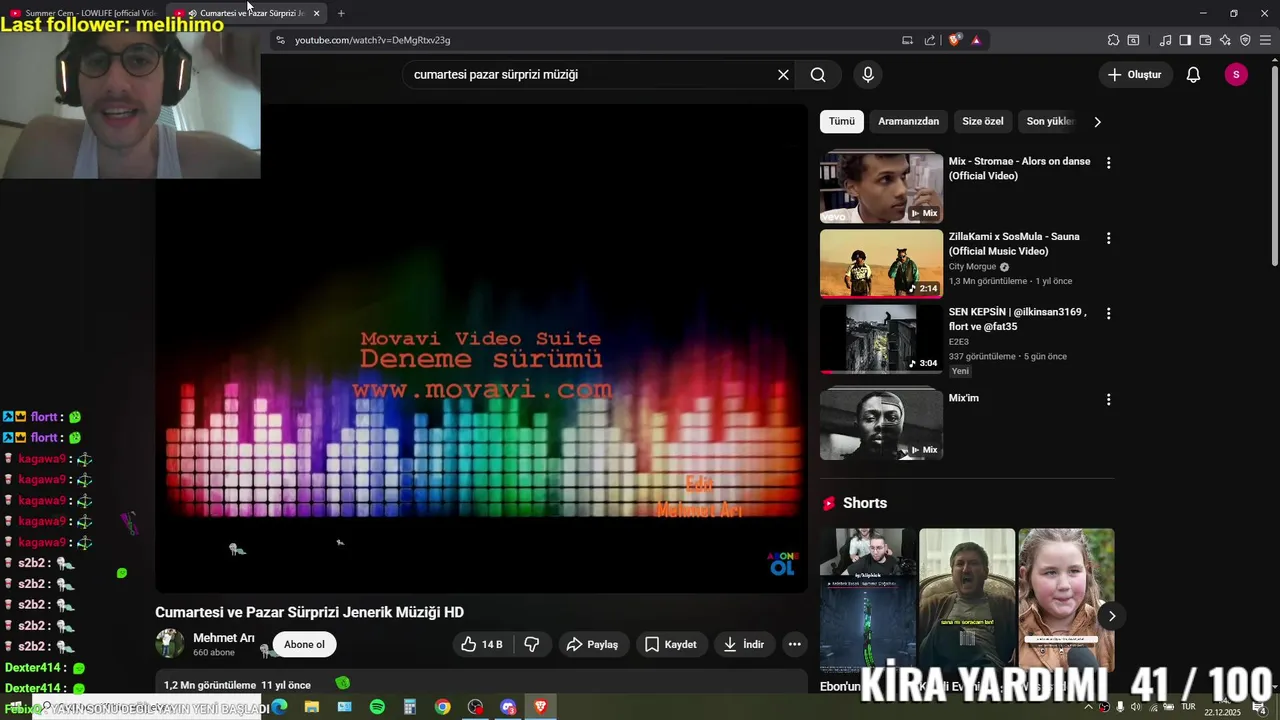Like the video with thumbs-up button
Screen dimensions: 1280x720
point(482,645)
